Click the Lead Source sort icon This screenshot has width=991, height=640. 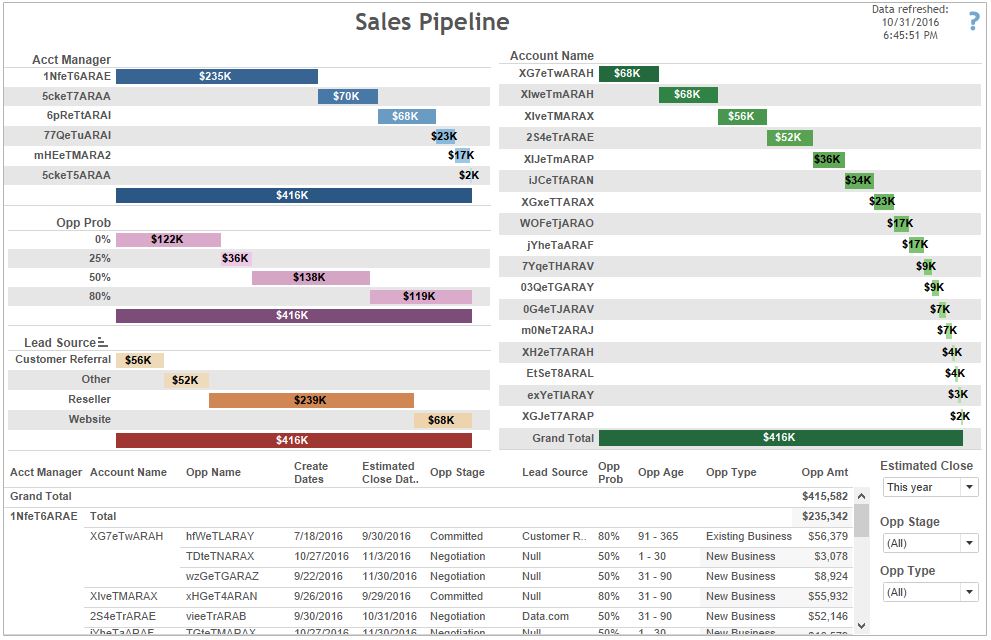[102, 342]
